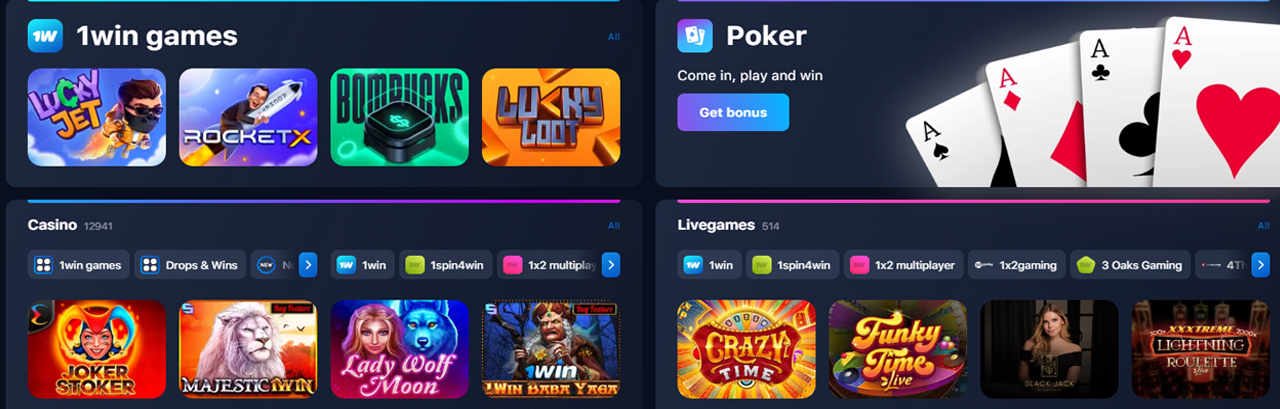Filter Livegames by 3 Oaks Gaming
1280x409 pixels.
click(x=1130, y=265)
